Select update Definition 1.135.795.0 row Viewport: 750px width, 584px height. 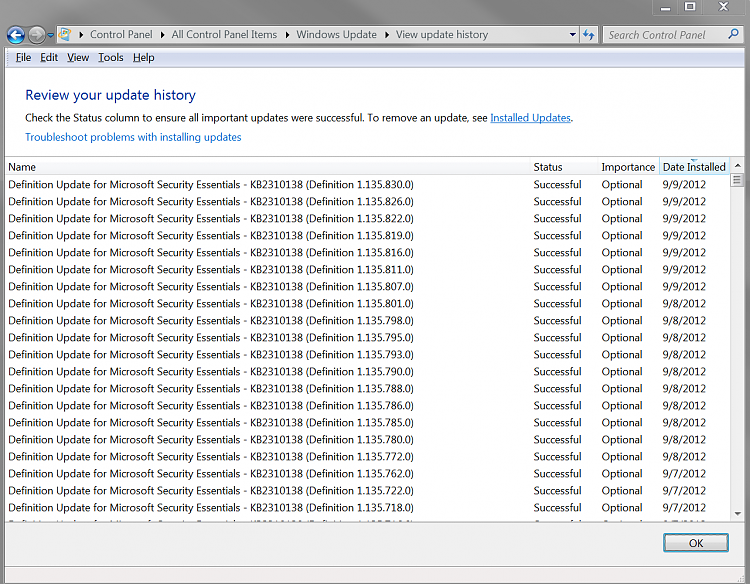tap(367, 338)
